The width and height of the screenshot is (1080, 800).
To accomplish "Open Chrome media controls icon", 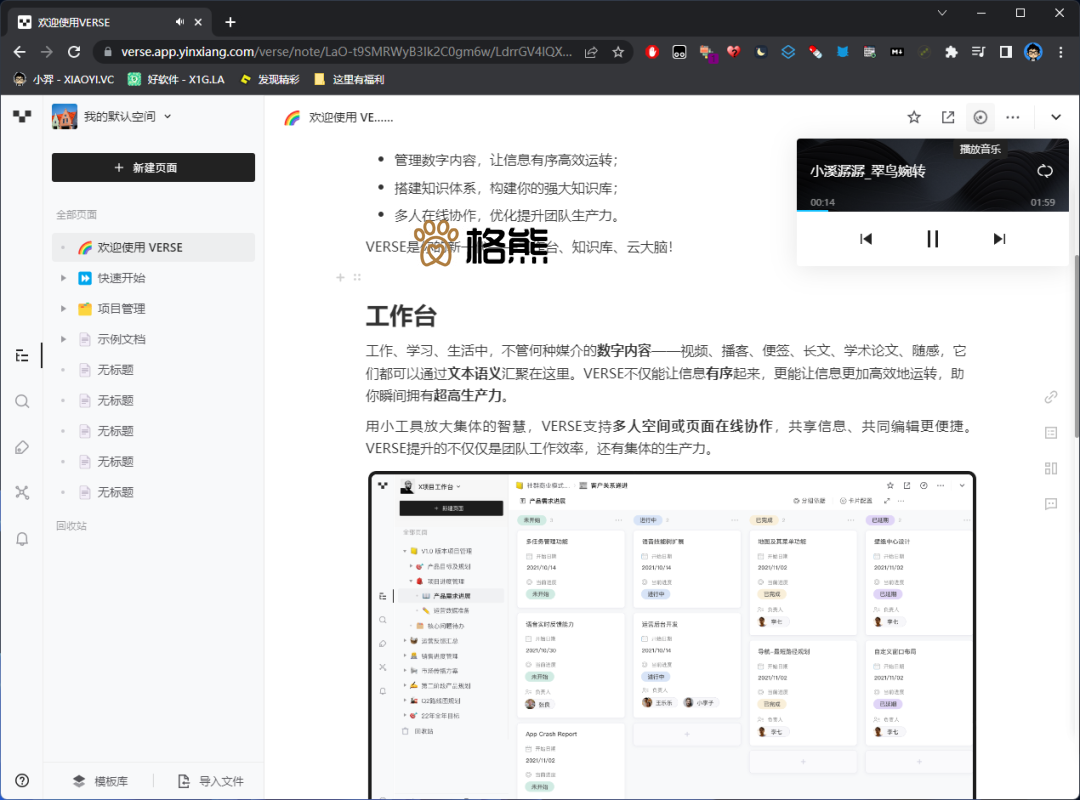I will [x=978, y=52].
